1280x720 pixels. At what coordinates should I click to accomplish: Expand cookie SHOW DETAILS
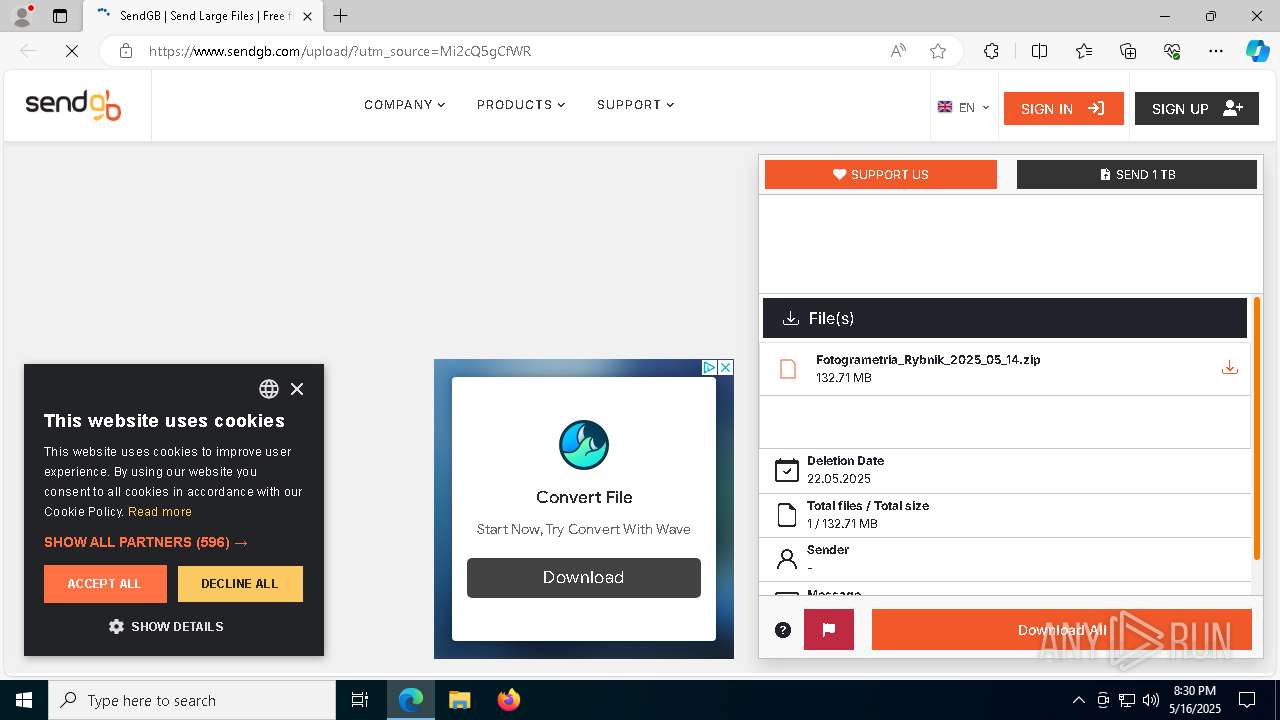(166, 626)
